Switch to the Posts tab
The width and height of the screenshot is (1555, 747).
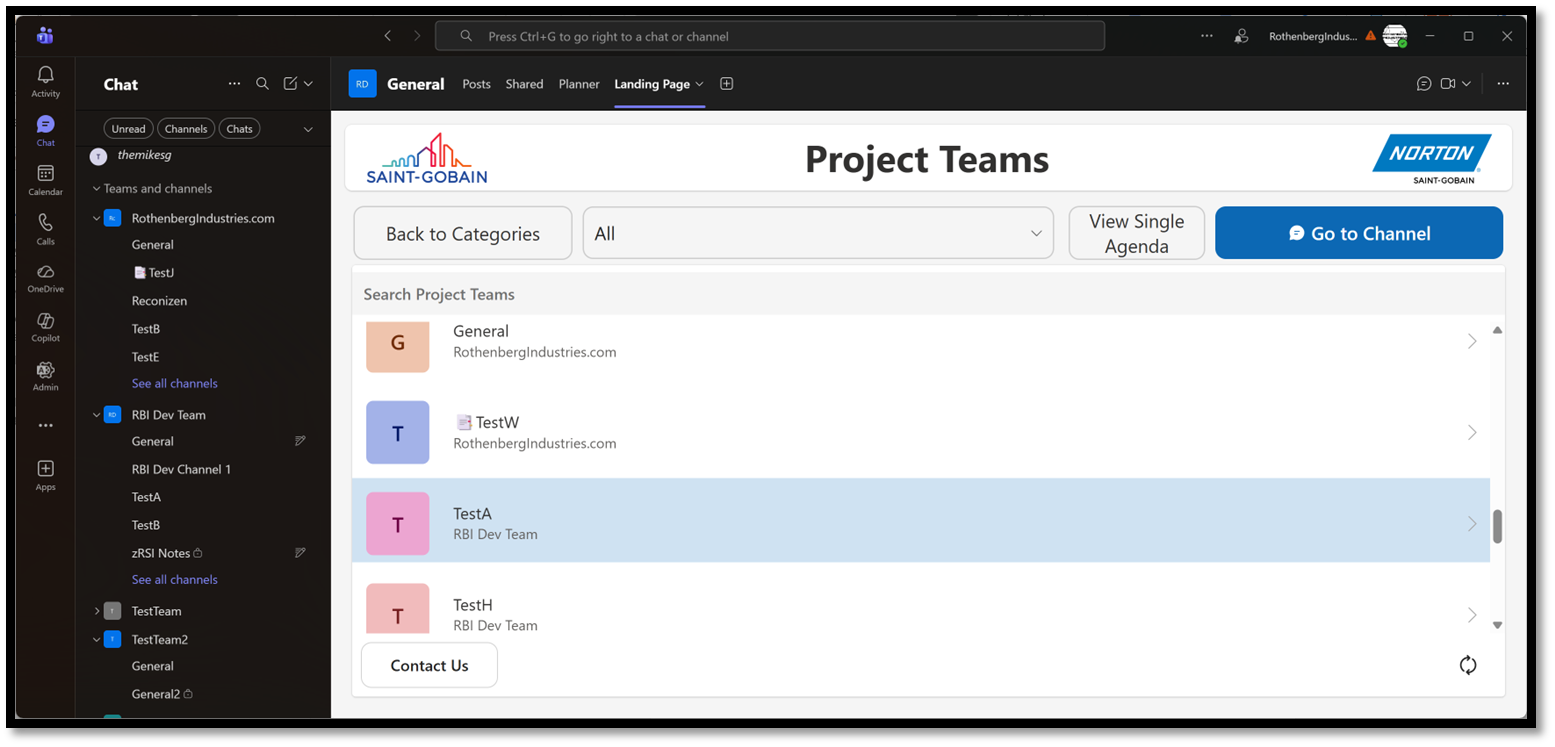[476, 84]
